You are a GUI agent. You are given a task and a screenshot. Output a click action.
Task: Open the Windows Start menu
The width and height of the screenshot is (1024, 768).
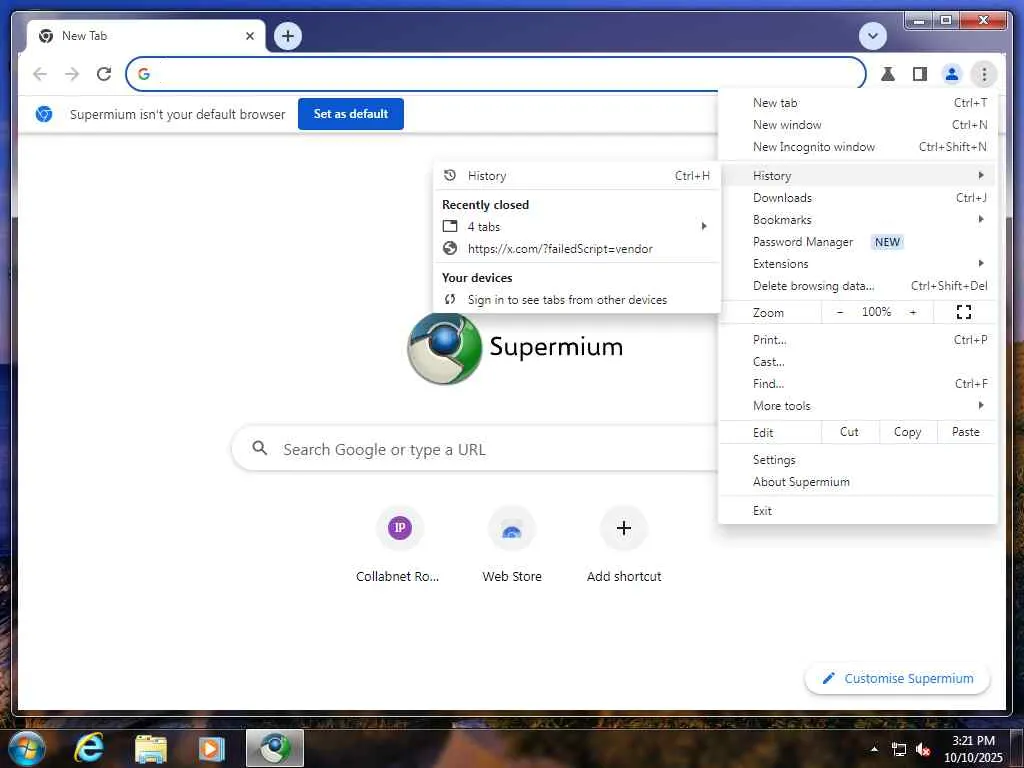pos(26,748)
